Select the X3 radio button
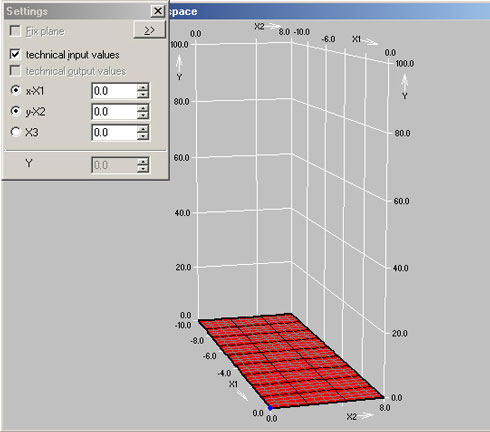Image resolution: width=490 pixels, height=432 pixels. (15, 132)
